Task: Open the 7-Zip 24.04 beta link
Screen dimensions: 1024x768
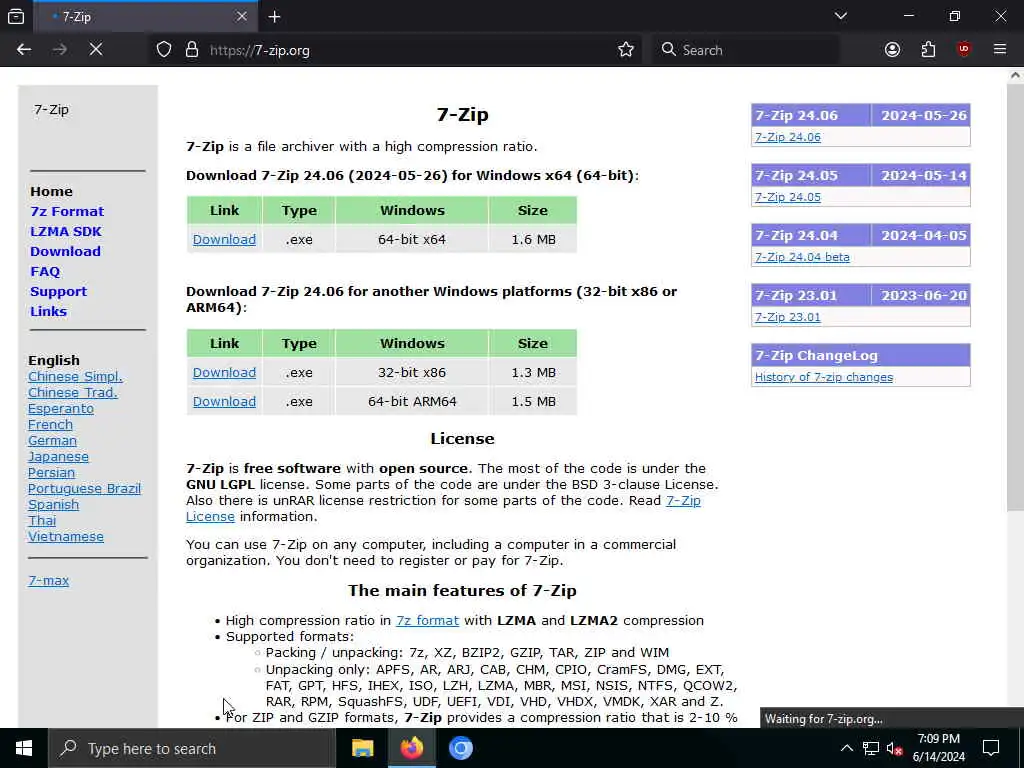Action: (802, 257)
